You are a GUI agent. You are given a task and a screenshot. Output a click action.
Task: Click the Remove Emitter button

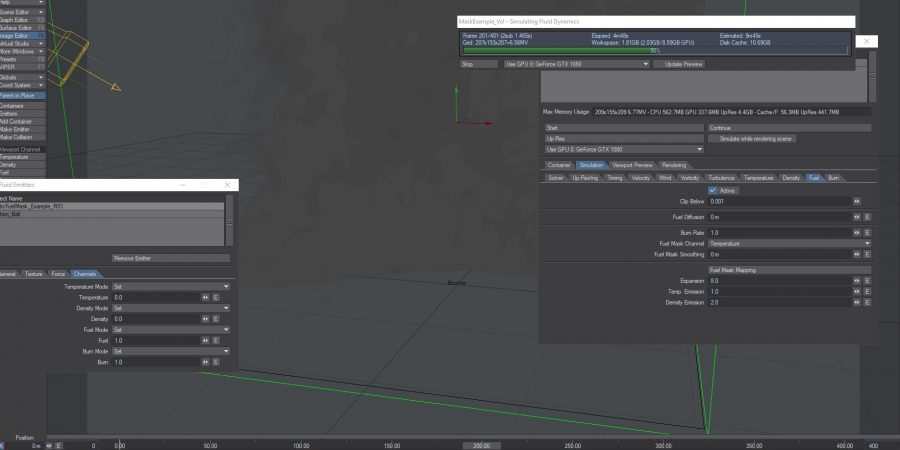click(171, 258)
